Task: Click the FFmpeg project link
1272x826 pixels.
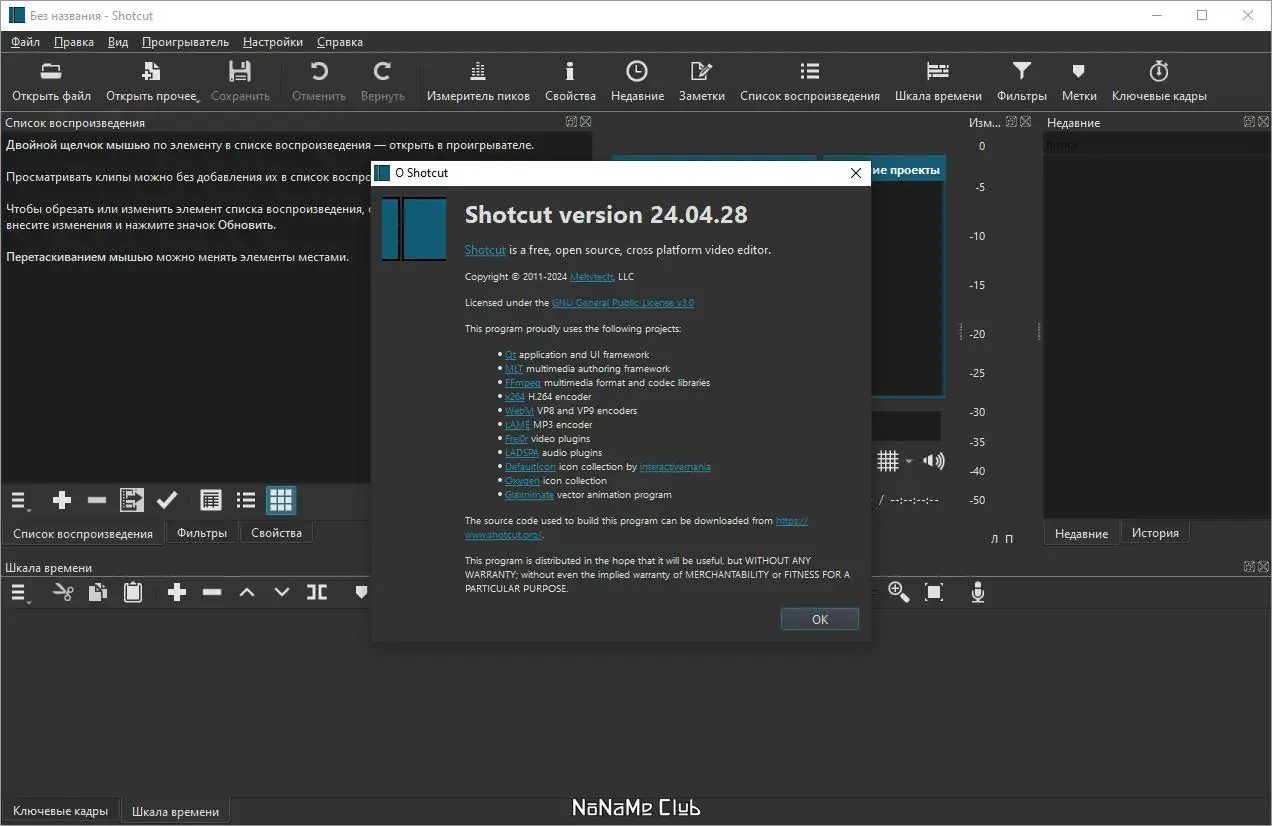Action: click(x=522, y=382)
